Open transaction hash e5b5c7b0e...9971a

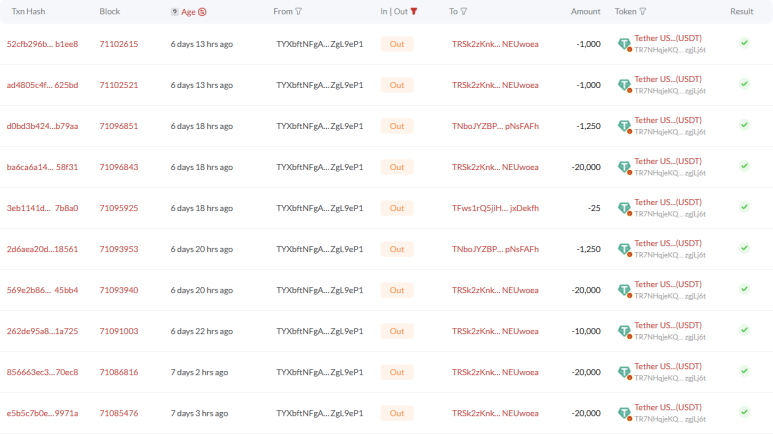[42, 413]
